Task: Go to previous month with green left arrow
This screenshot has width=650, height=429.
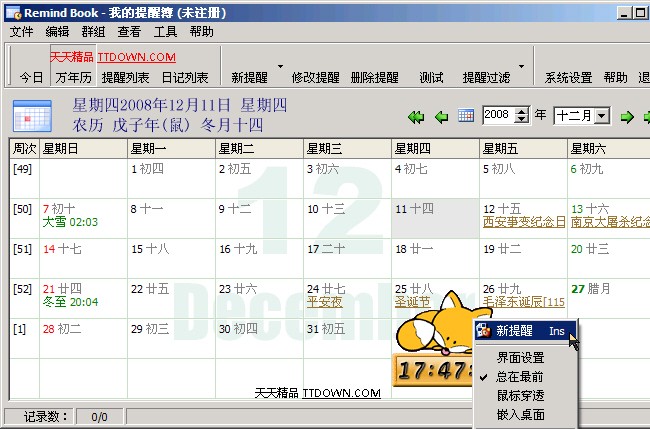Action: tap(442, 117)
